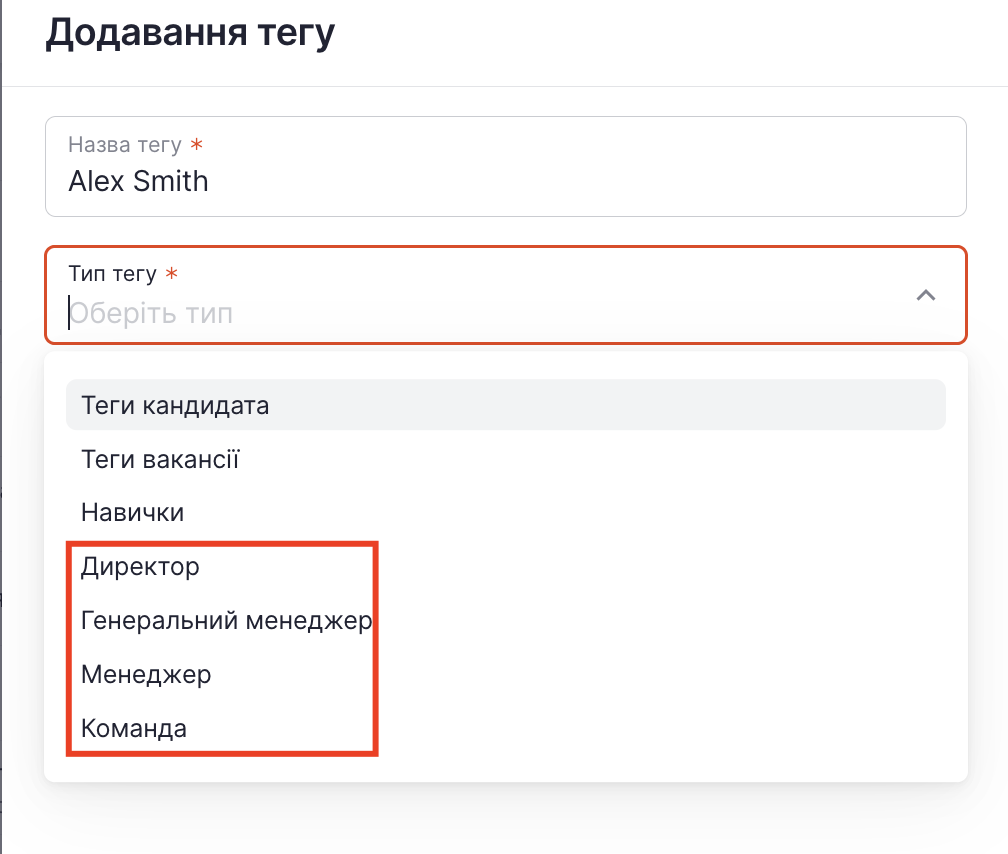Click the Оберіть тип placeholder text

(x=151, y=314)
